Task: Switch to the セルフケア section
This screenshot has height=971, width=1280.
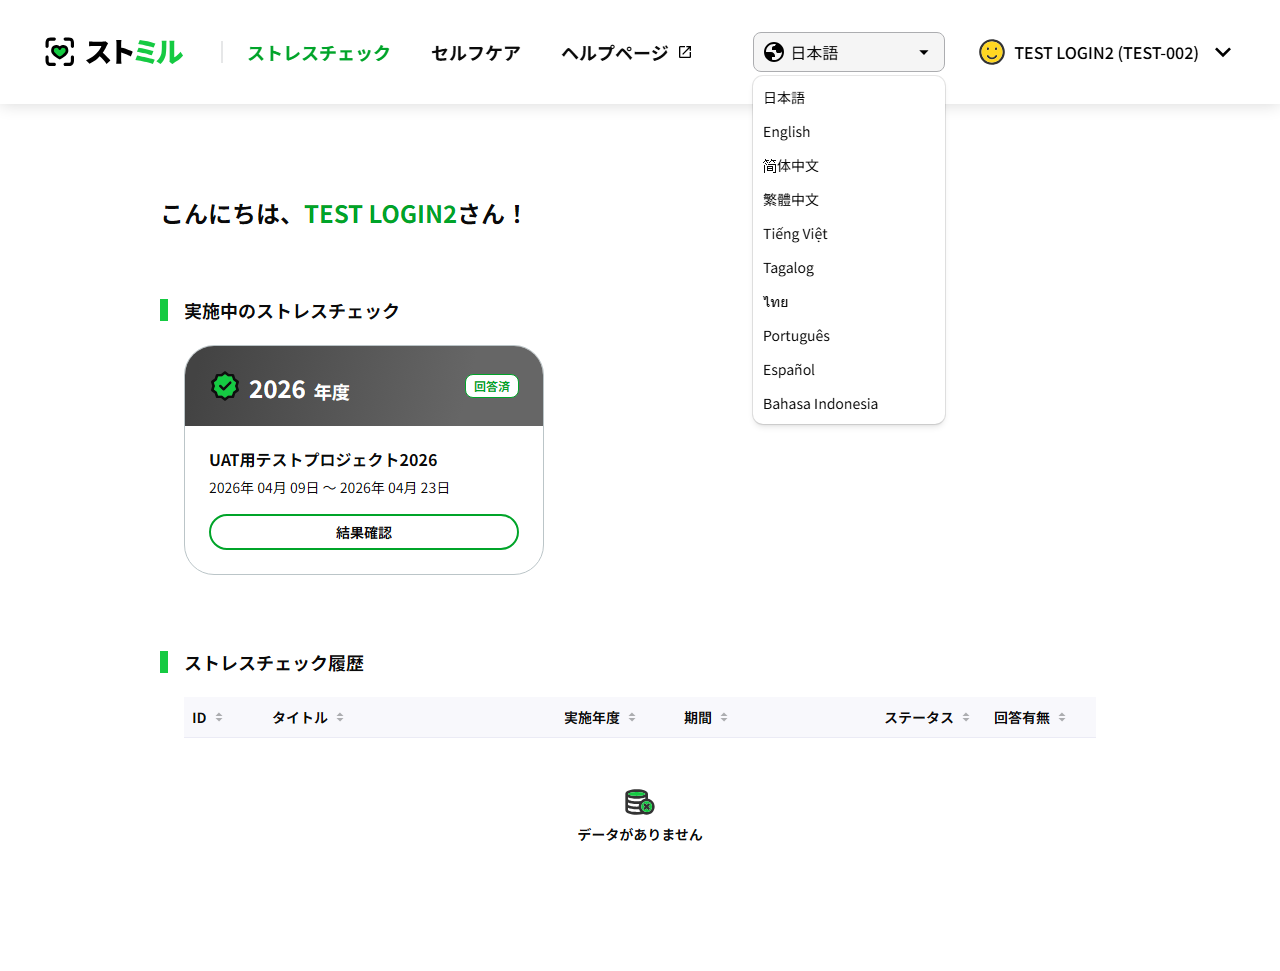Action: click(x=475, y=53)
